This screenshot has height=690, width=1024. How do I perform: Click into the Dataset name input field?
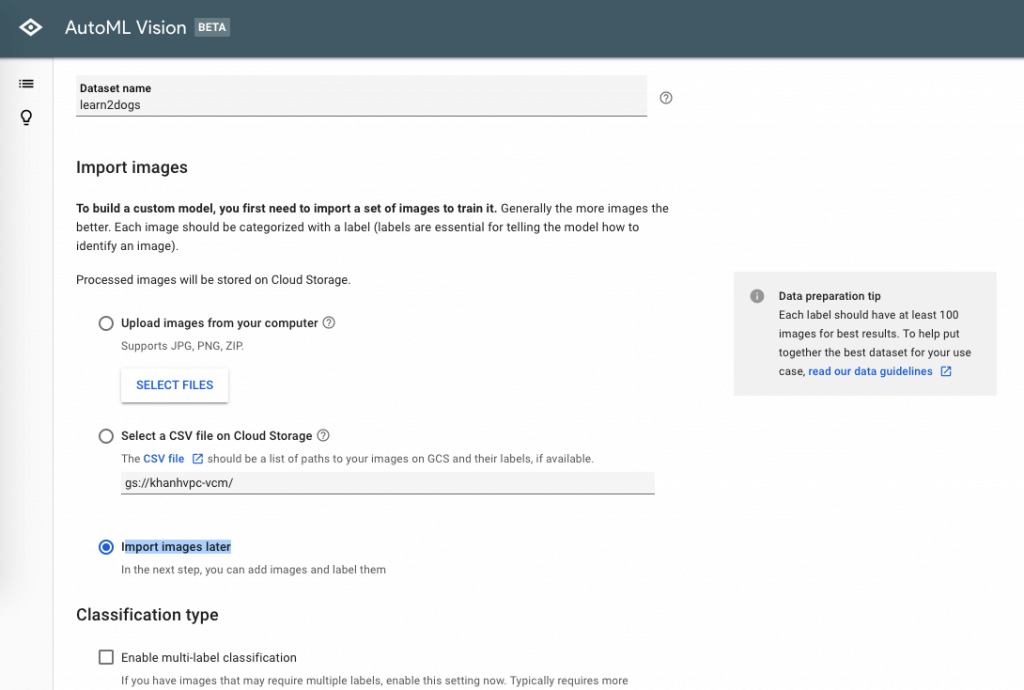coord(361,104)
